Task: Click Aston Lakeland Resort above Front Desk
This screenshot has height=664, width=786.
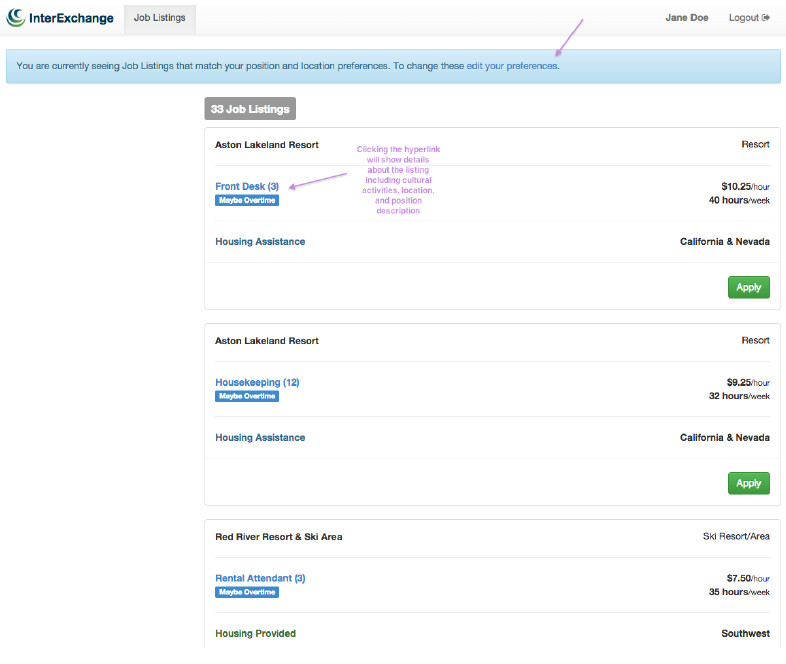Action: (x=266, y=145)
